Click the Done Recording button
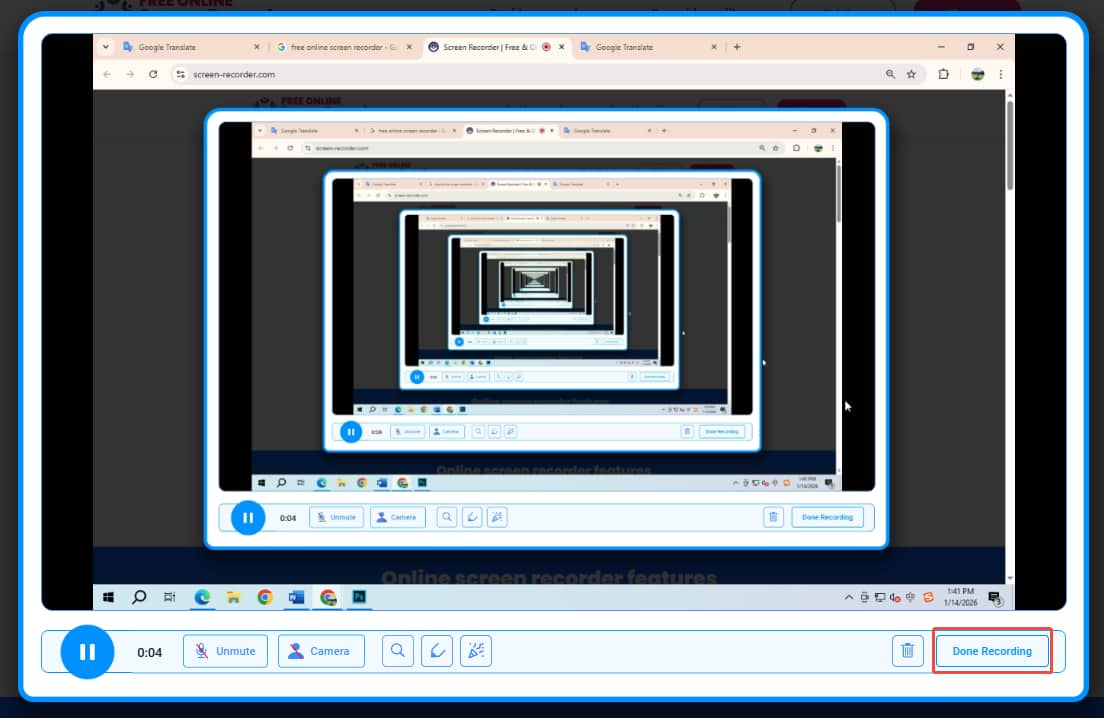1104x718 pixels. point(991,651)
